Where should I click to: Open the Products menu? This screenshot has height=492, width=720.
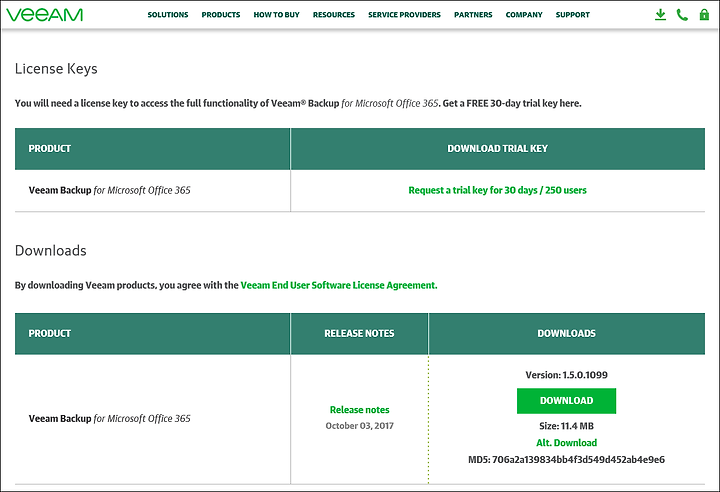(x=221, y=15)
